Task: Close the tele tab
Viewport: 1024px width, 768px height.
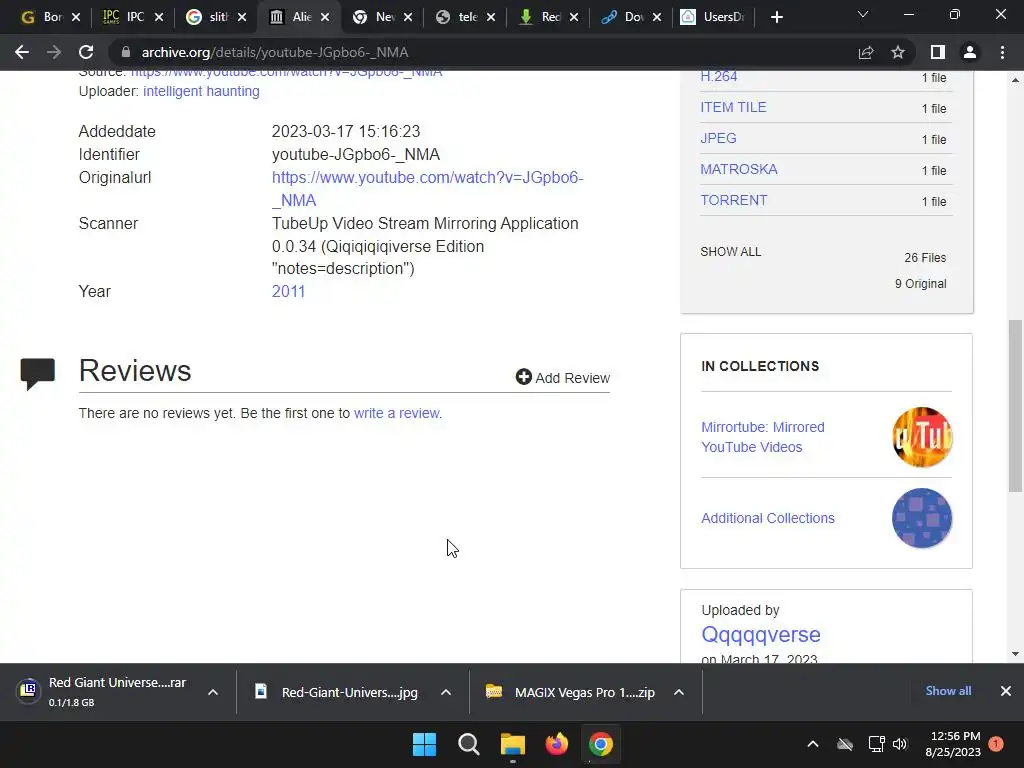Action: [x=491, y=18]
